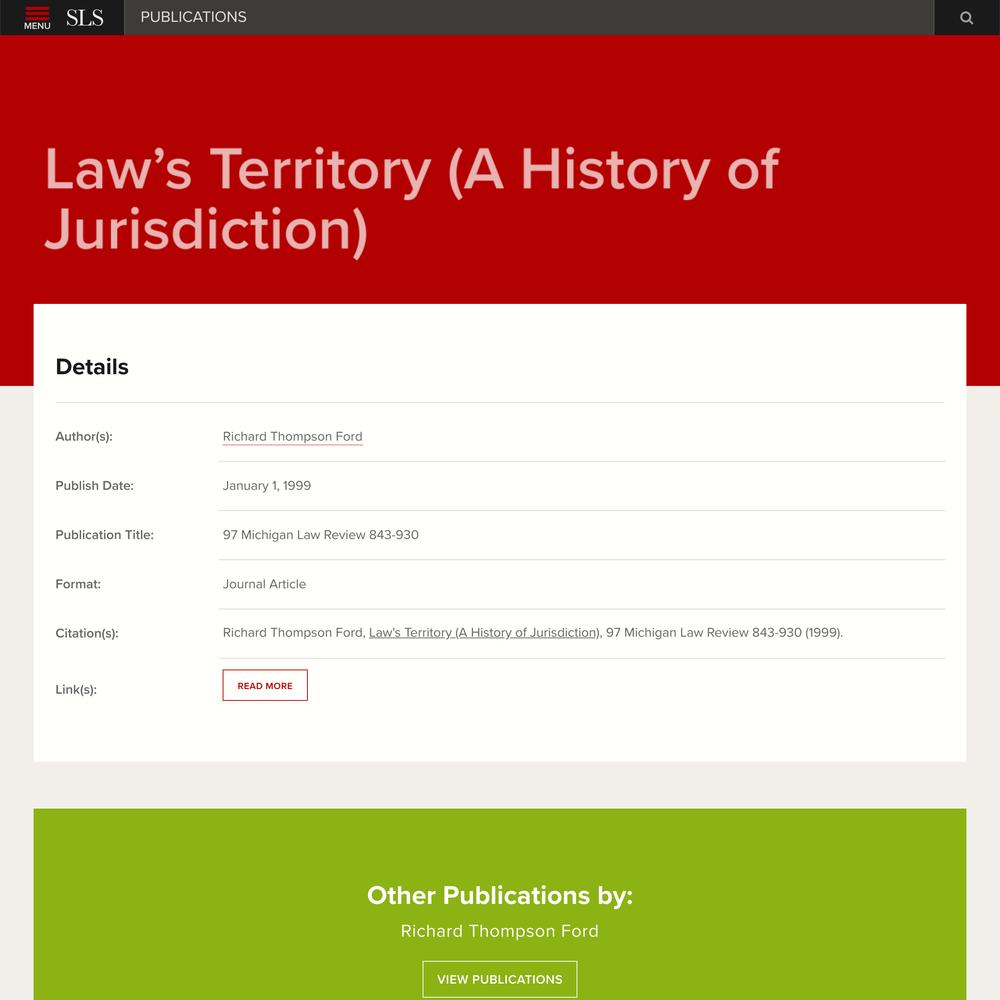The image size is (1000, 1000).
Task: Go to PUBLICATIONS section header
Action: coord(193,17)
